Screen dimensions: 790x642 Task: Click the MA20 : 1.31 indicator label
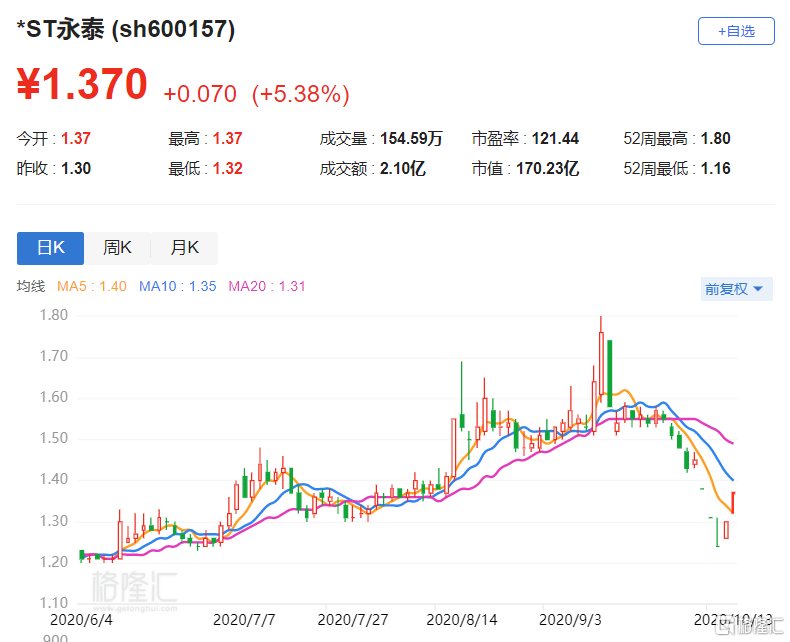click(267, 286)
